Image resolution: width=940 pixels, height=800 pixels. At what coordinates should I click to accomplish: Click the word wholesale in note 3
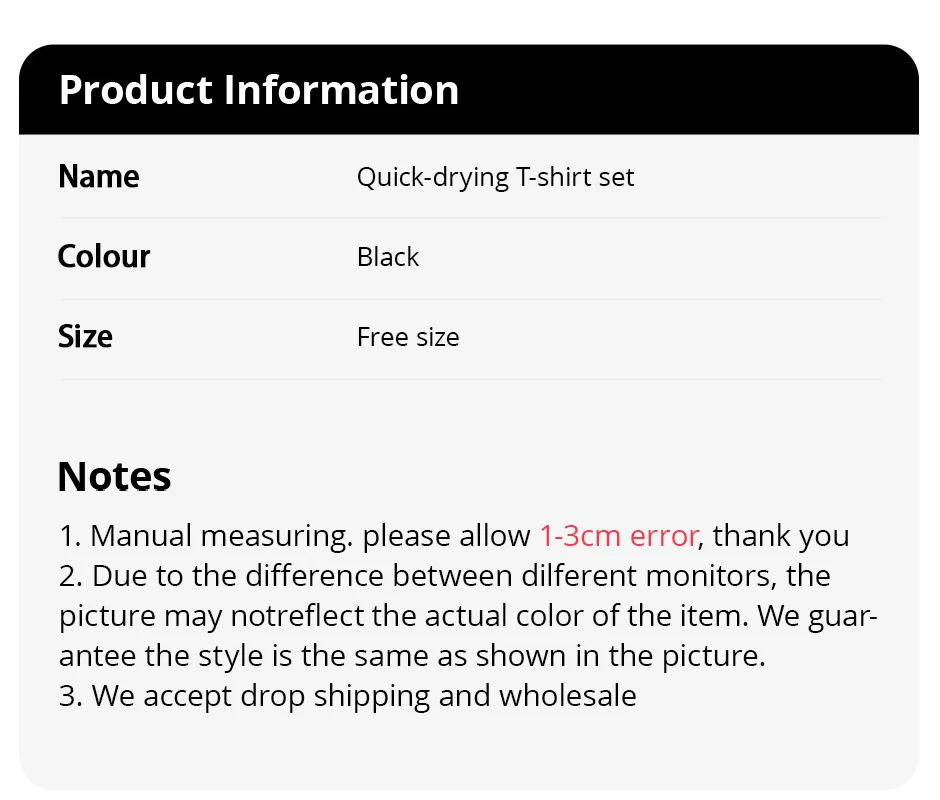tap(567, 696)
